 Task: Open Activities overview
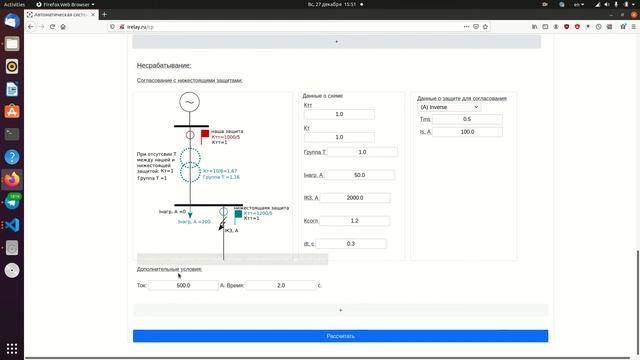(x=14, y=4)
